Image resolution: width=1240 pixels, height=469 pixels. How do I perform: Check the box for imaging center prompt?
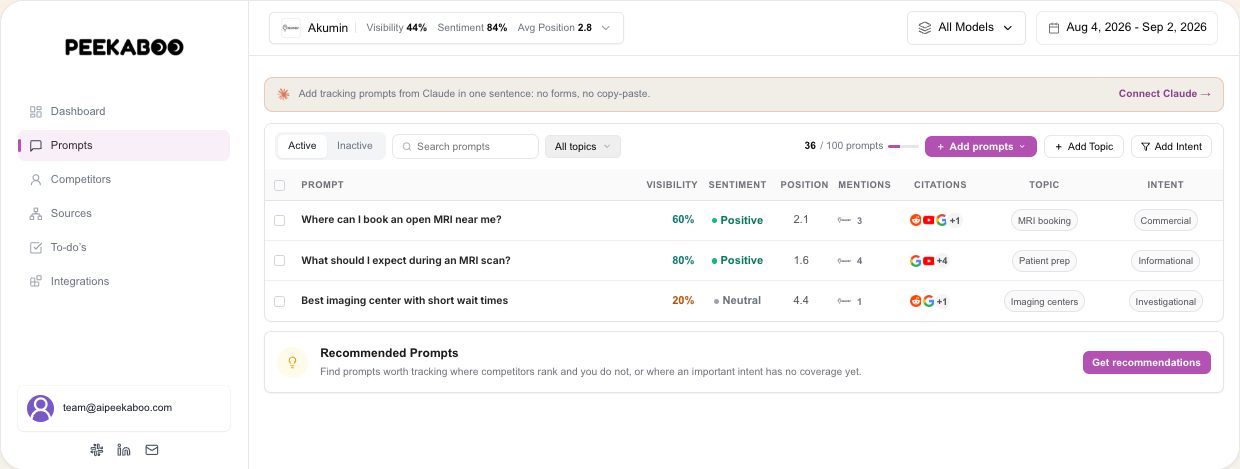pyautogui.click(x=280, y=301)
